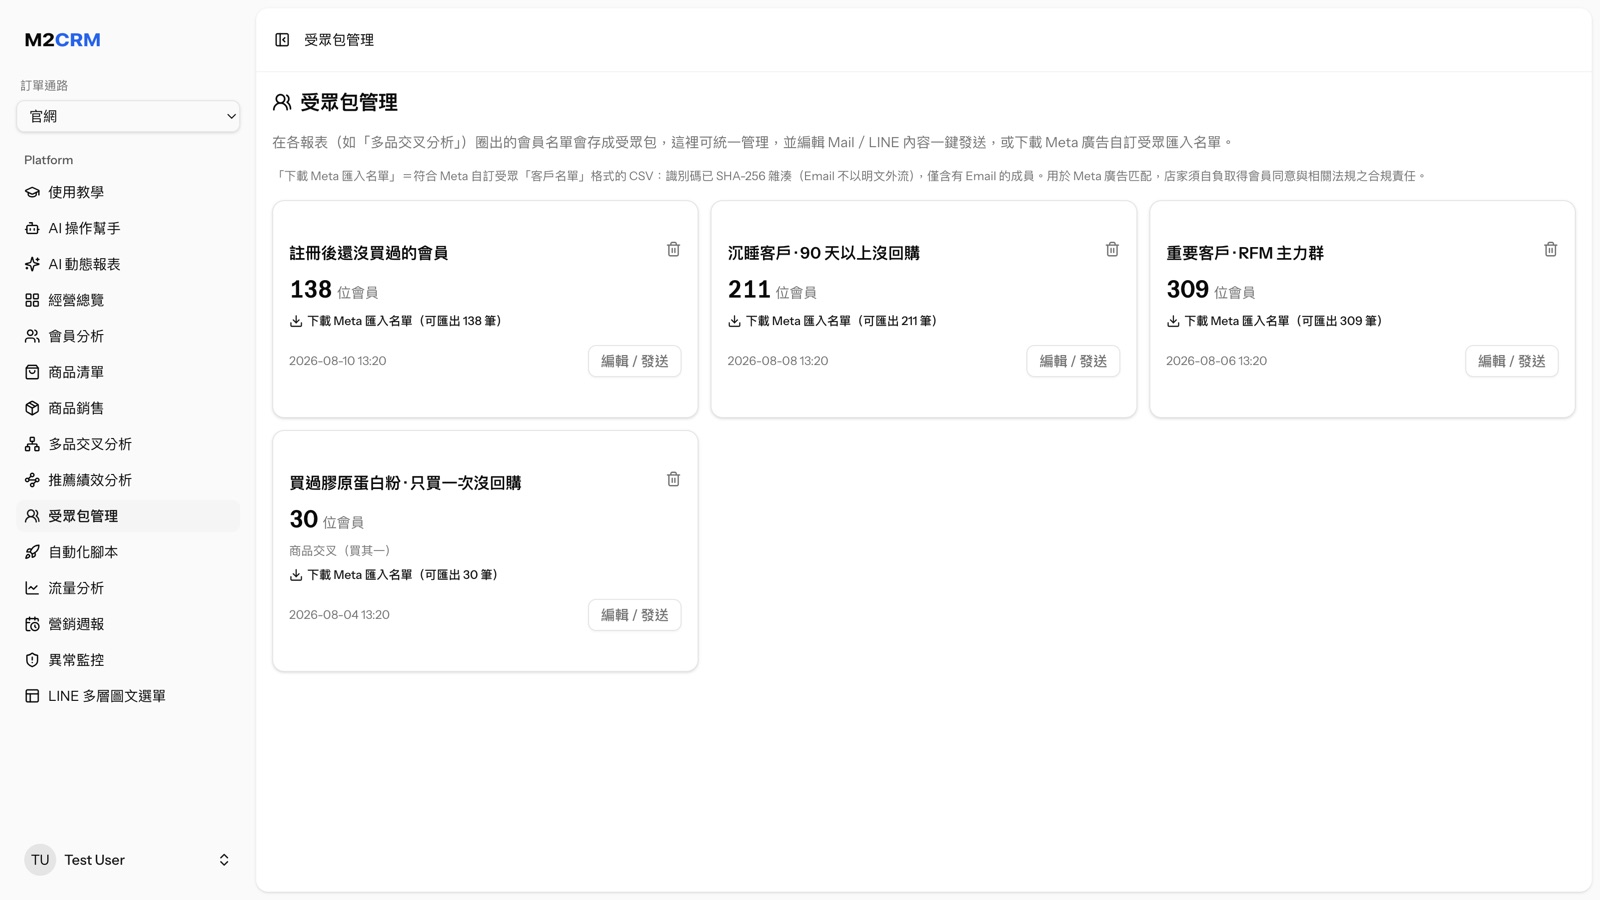Open LINE 多層圖文選單 in sidebar
Viewport: 1600px width, 900px height.
128,696
